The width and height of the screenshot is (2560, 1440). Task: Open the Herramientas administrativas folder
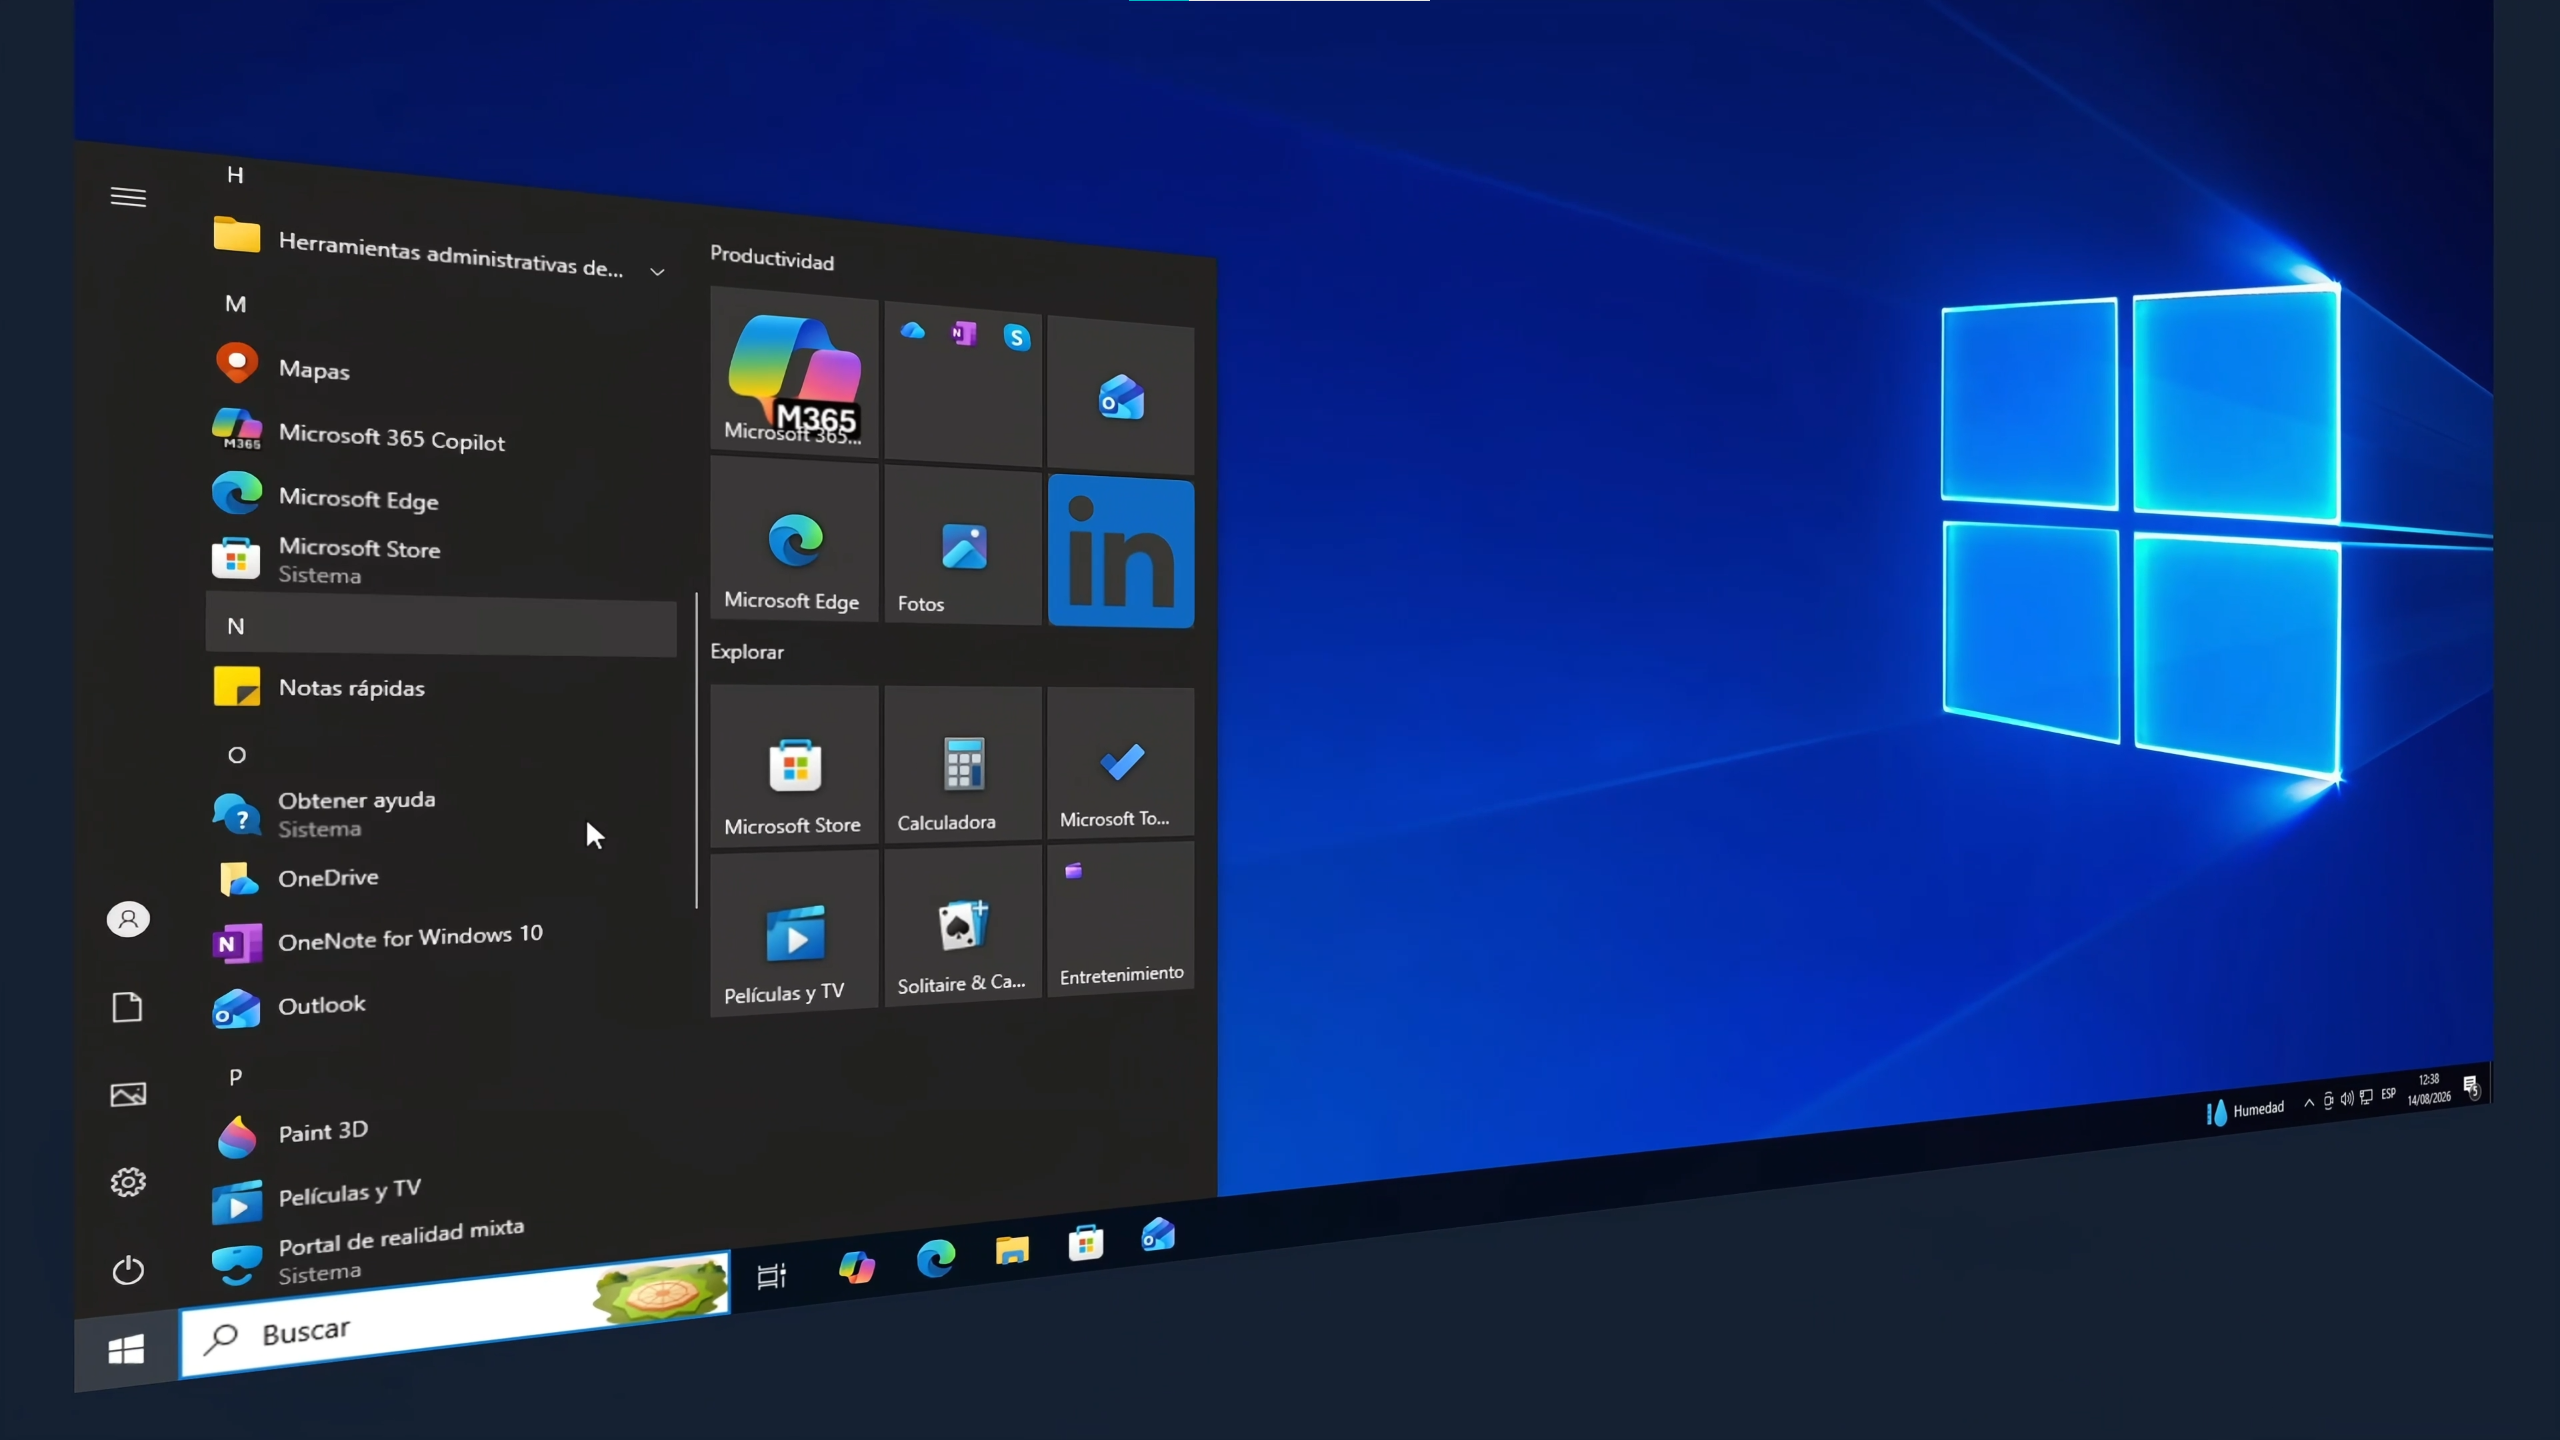tap(440, 250)
